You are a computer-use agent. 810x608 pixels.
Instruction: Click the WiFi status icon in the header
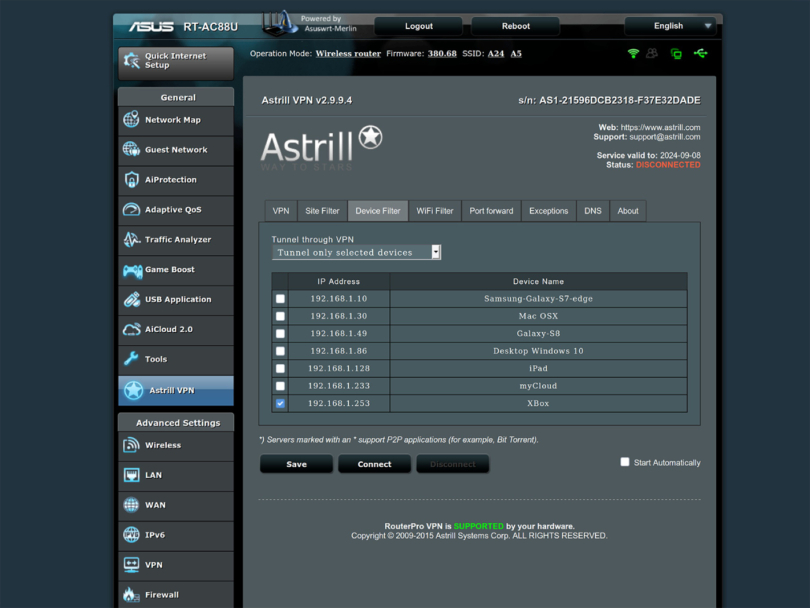coord(633,53)
